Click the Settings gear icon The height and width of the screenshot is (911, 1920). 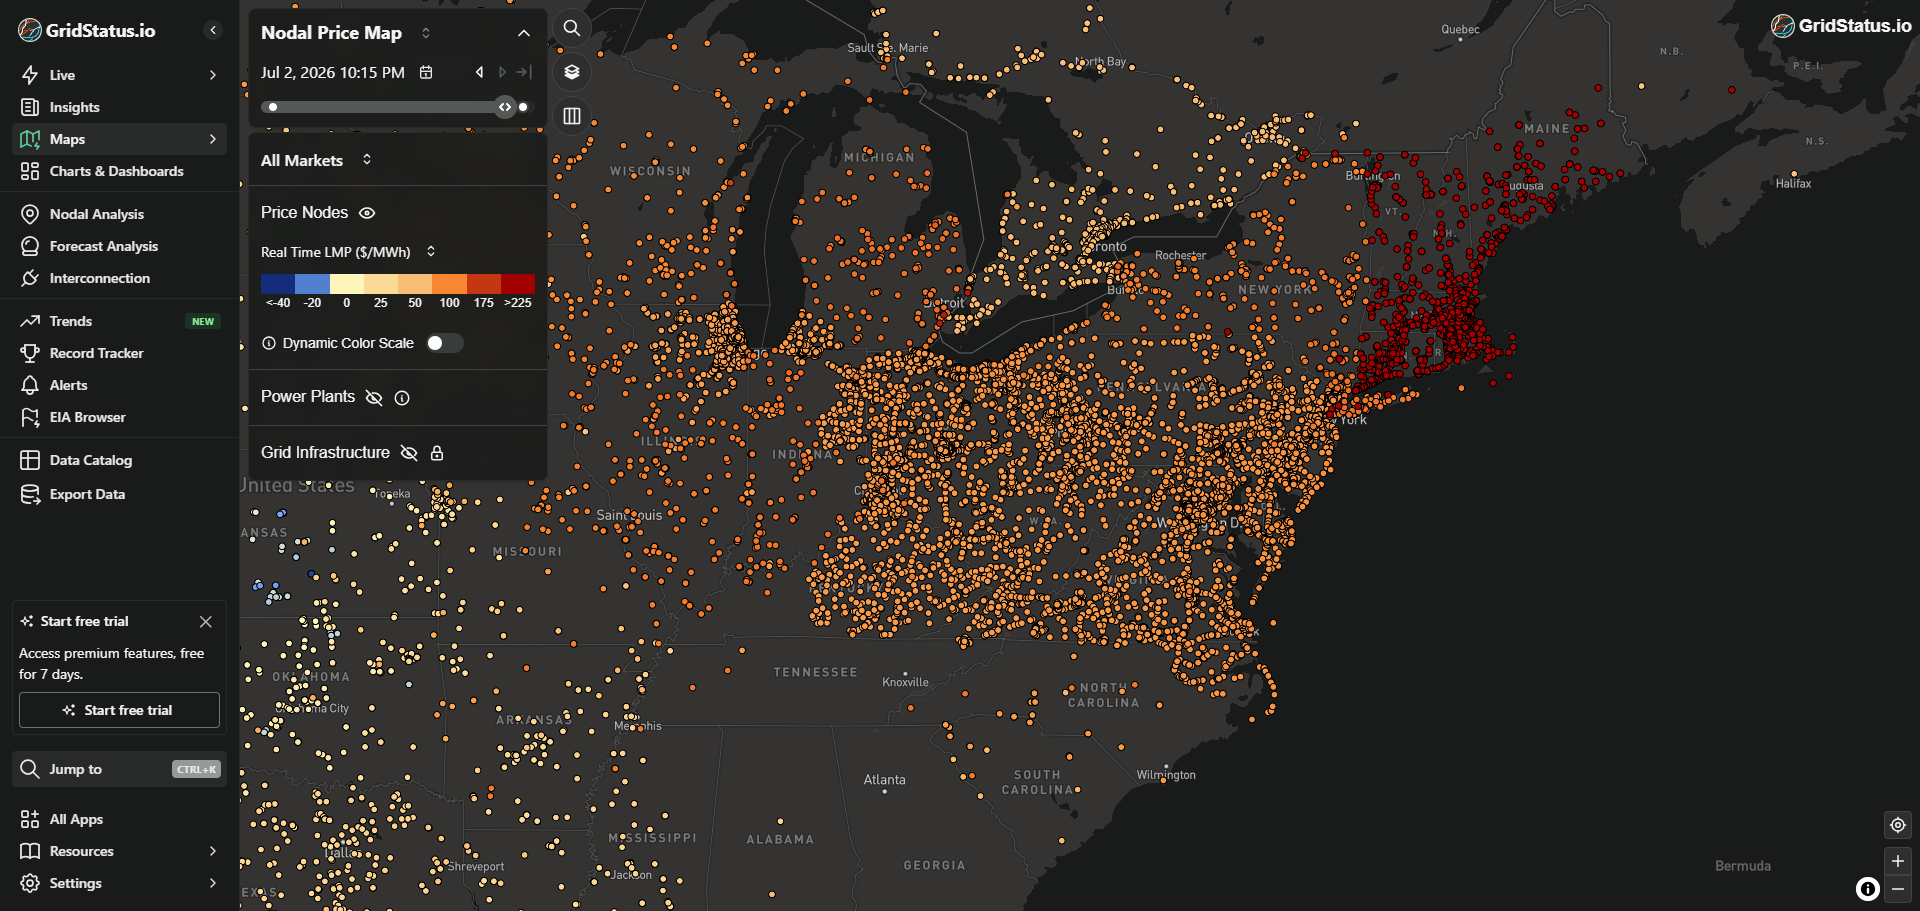pyautogui.click(x=30, y=883)
